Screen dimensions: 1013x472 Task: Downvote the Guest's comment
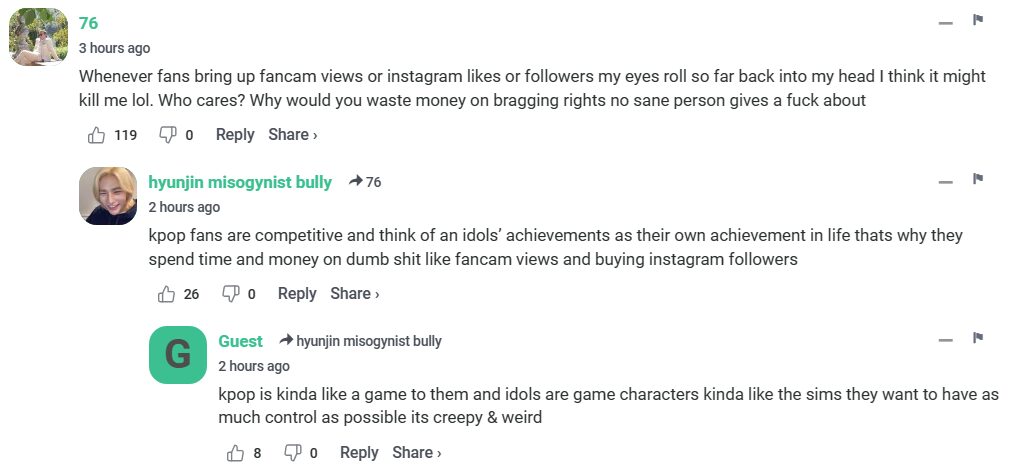click(x=293, y=453)
